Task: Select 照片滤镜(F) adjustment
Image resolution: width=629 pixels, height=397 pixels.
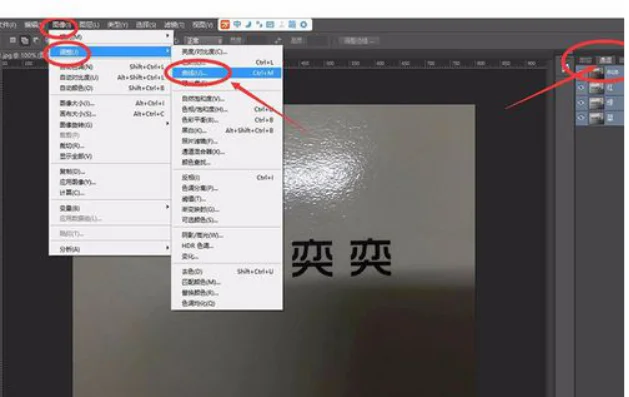Action: 227,141
